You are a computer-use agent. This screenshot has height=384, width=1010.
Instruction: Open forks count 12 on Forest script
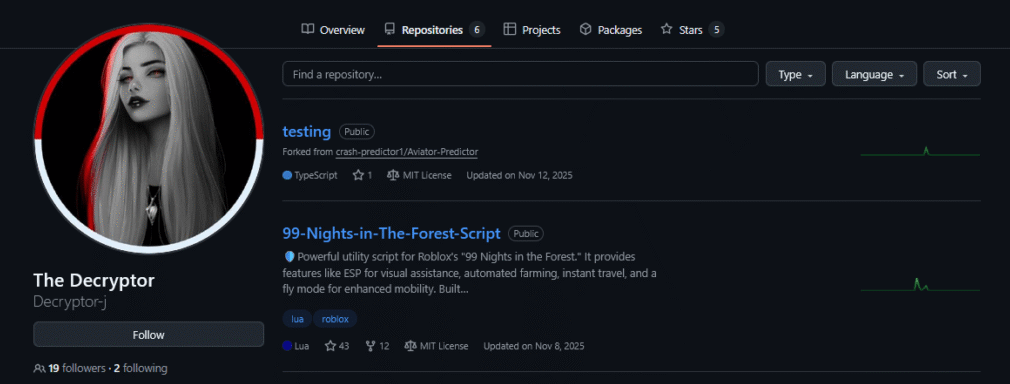[x=377, y=346]
